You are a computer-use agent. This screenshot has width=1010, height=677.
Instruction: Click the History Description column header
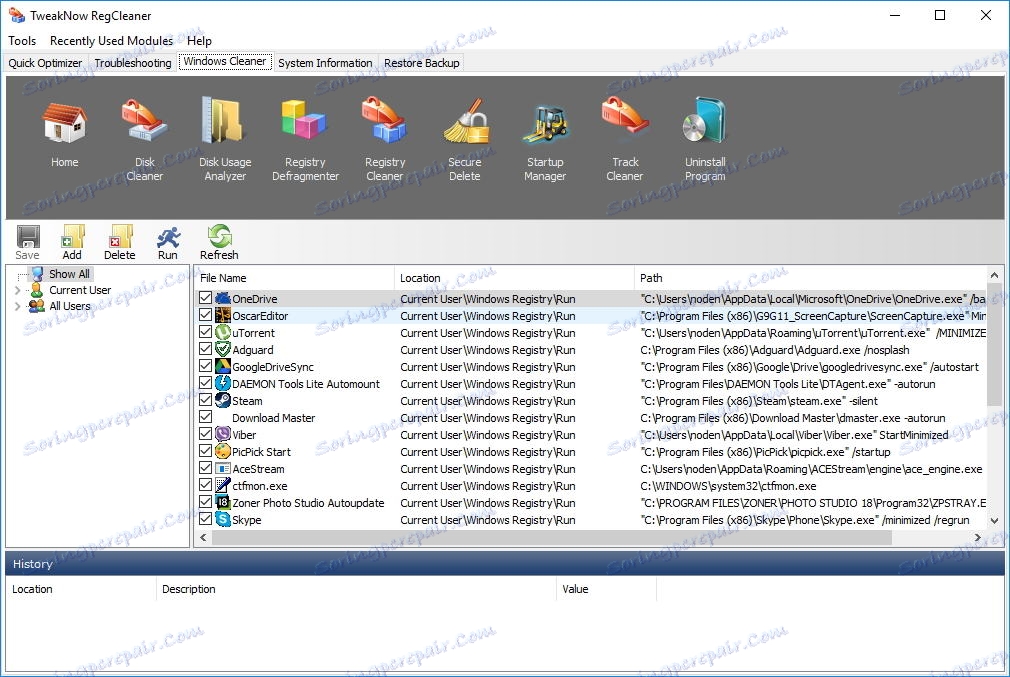356,589
